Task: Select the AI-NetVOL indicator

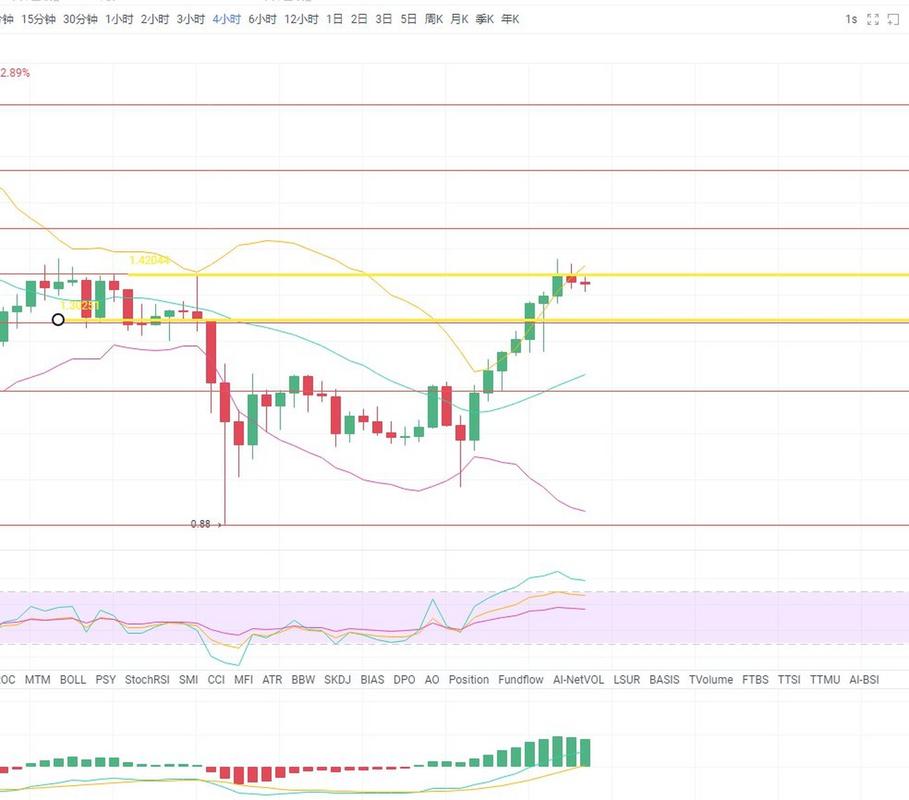Action: point(579,679)
